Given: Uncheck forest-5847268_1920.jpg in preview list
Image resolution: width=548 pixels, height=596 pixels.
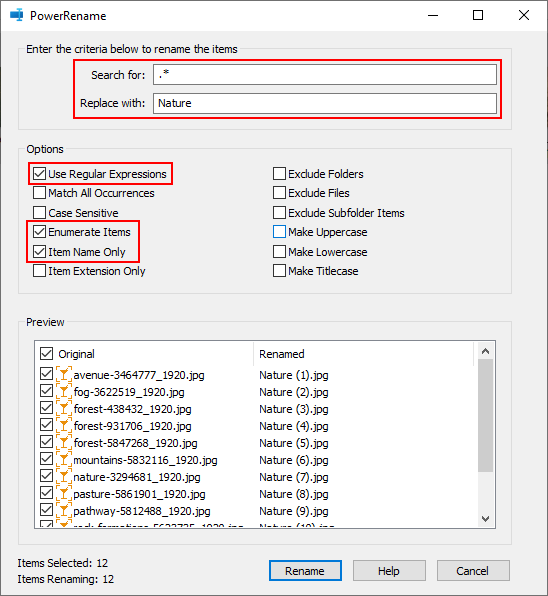Looking at the screenshot, I should [x=46, y=442].
